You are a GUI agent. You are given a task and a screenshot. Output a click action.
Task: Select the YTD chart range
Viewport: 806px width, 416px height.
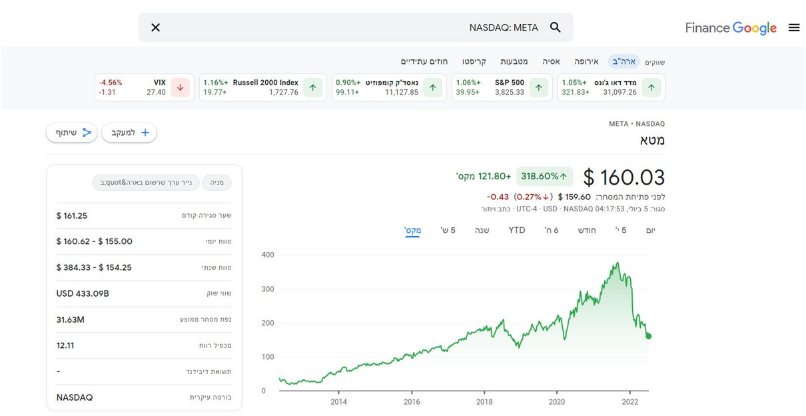pos(516,230)
